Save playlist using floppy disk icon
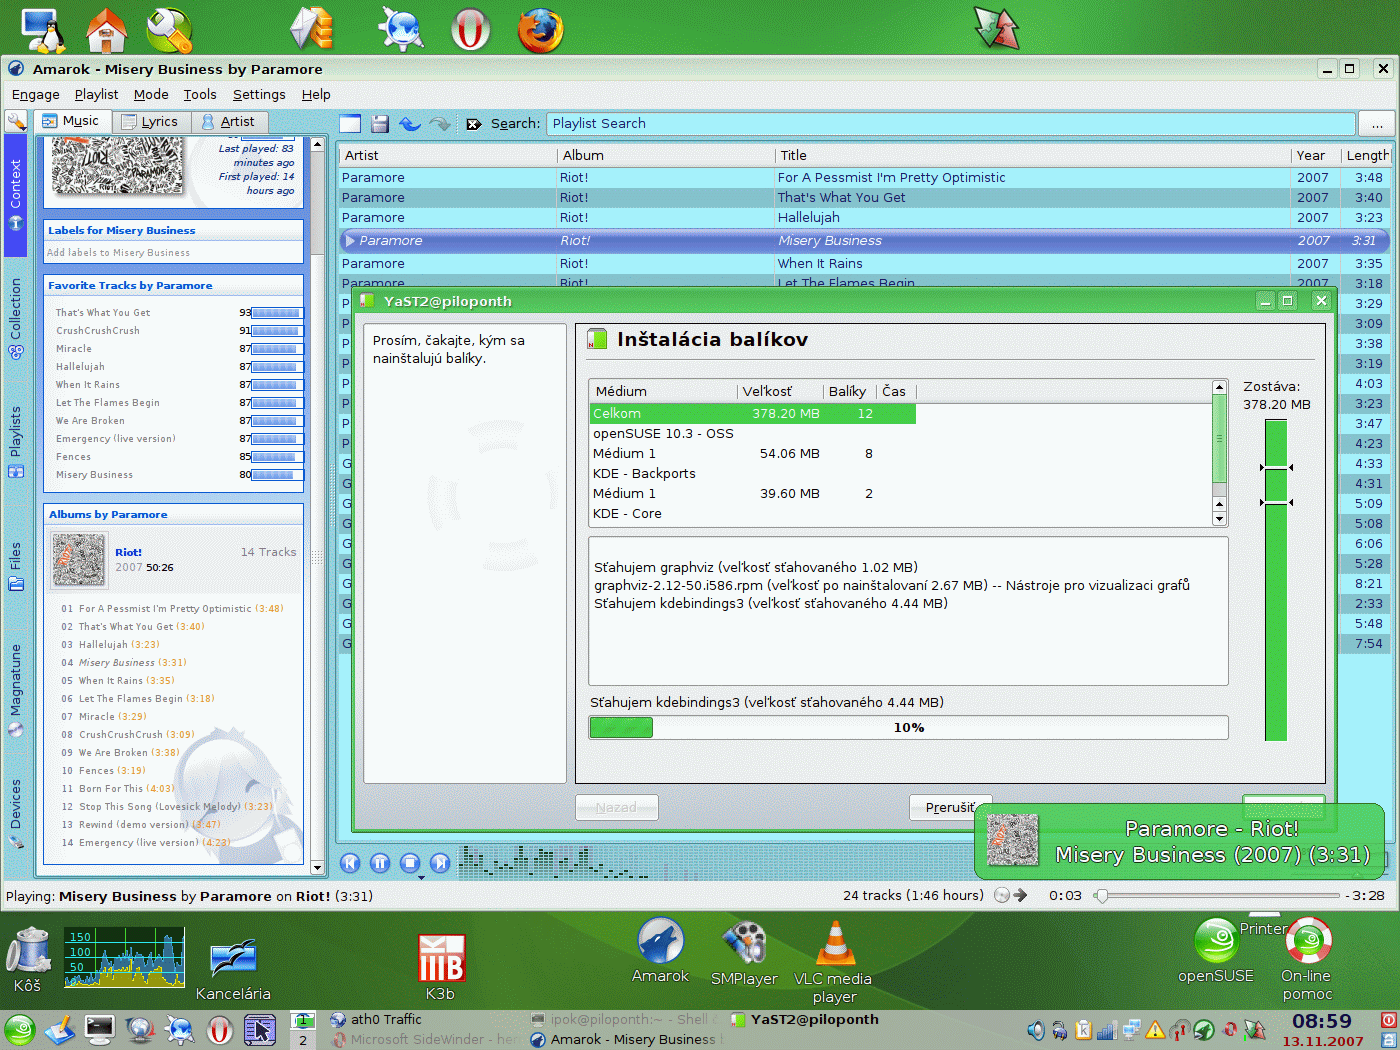The image size is (1400, 1050). point(380,123)
